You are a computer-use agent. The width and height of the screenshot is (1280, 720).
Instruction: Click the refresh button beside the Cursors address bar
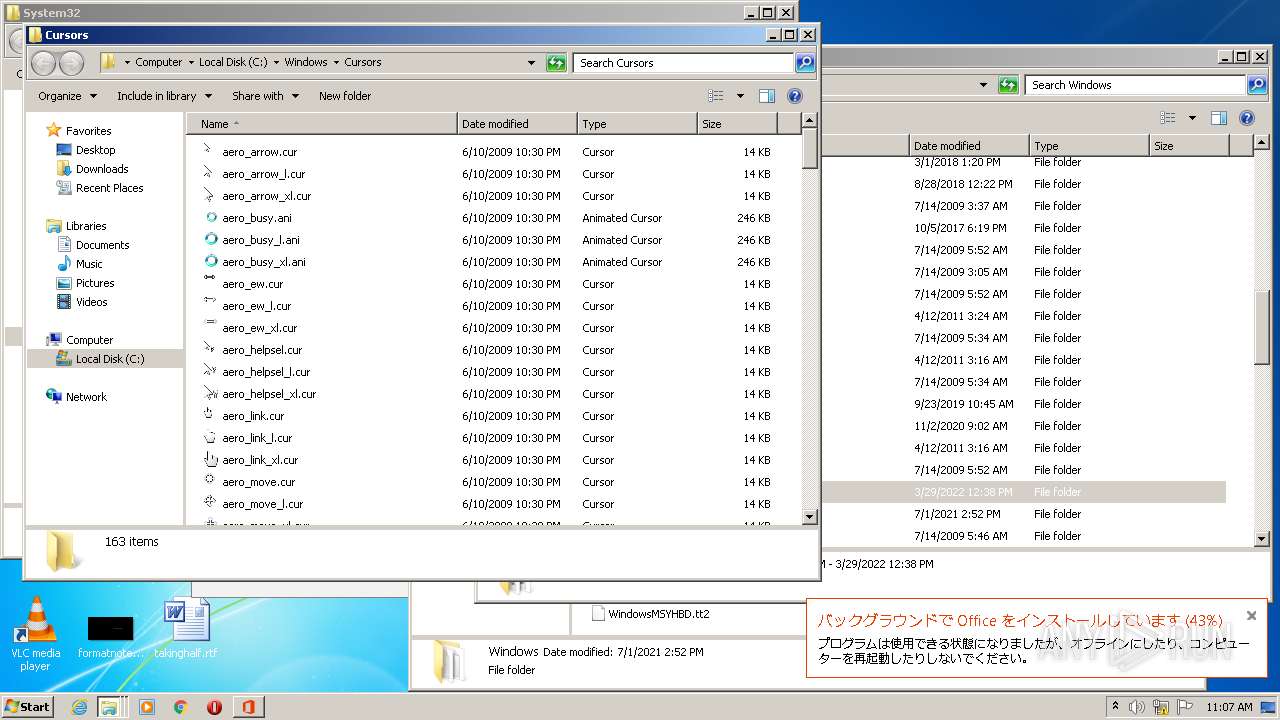point(556,63)
